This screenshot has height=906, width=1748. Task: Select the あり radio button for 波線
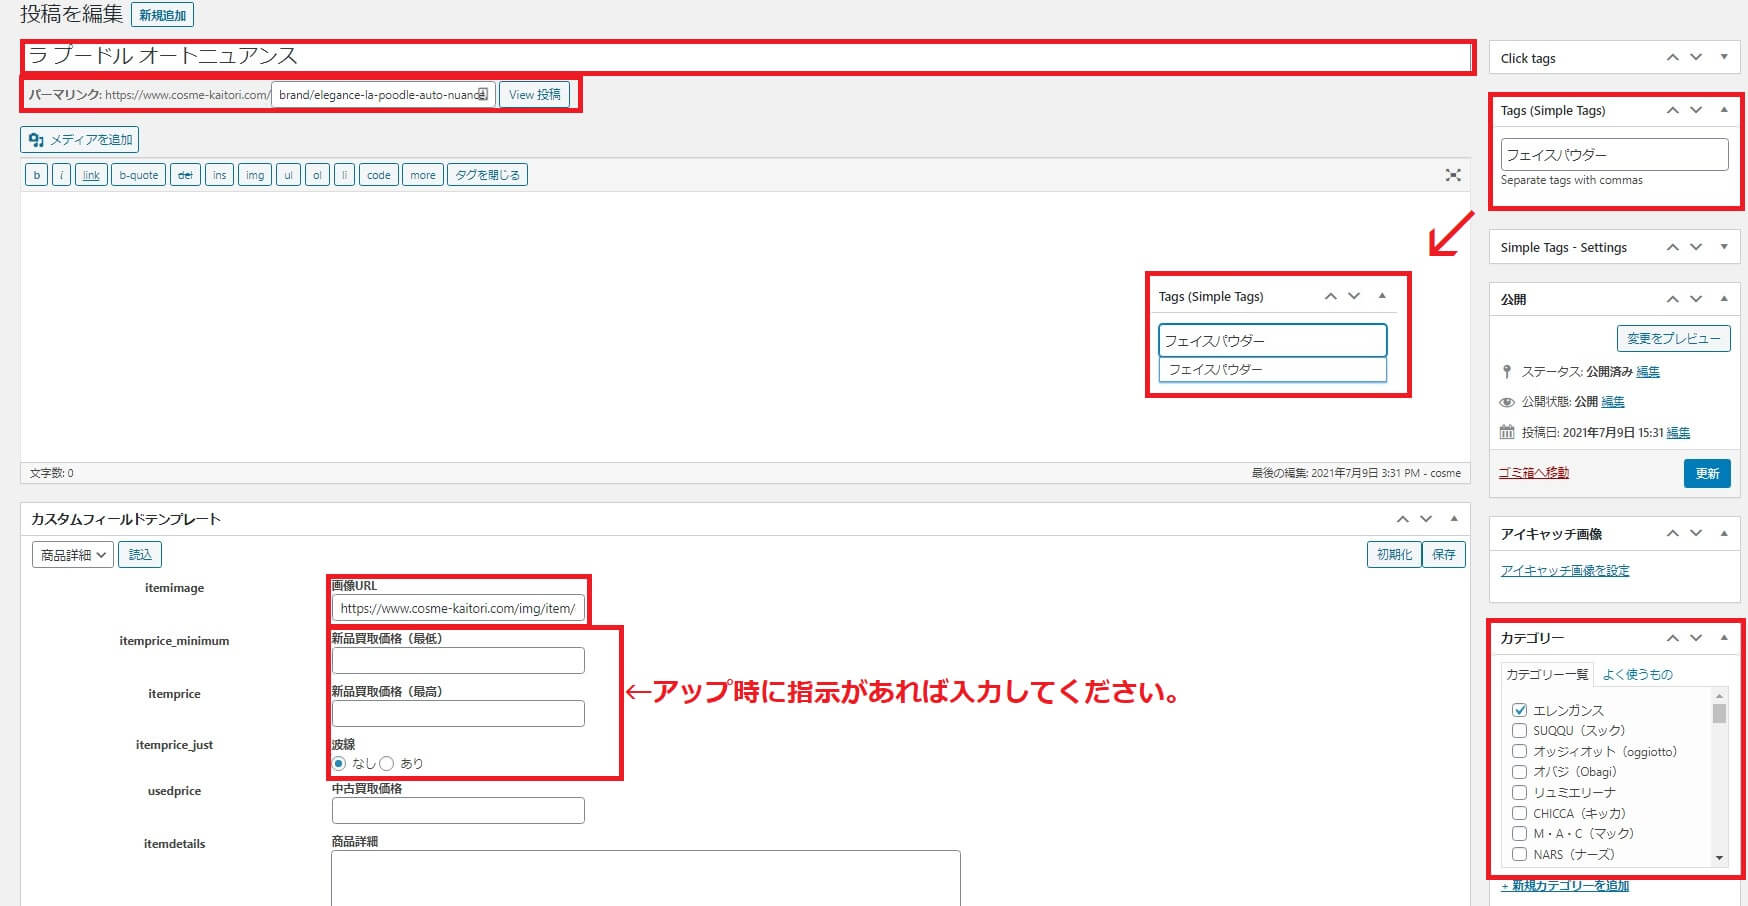pos(387,763)
